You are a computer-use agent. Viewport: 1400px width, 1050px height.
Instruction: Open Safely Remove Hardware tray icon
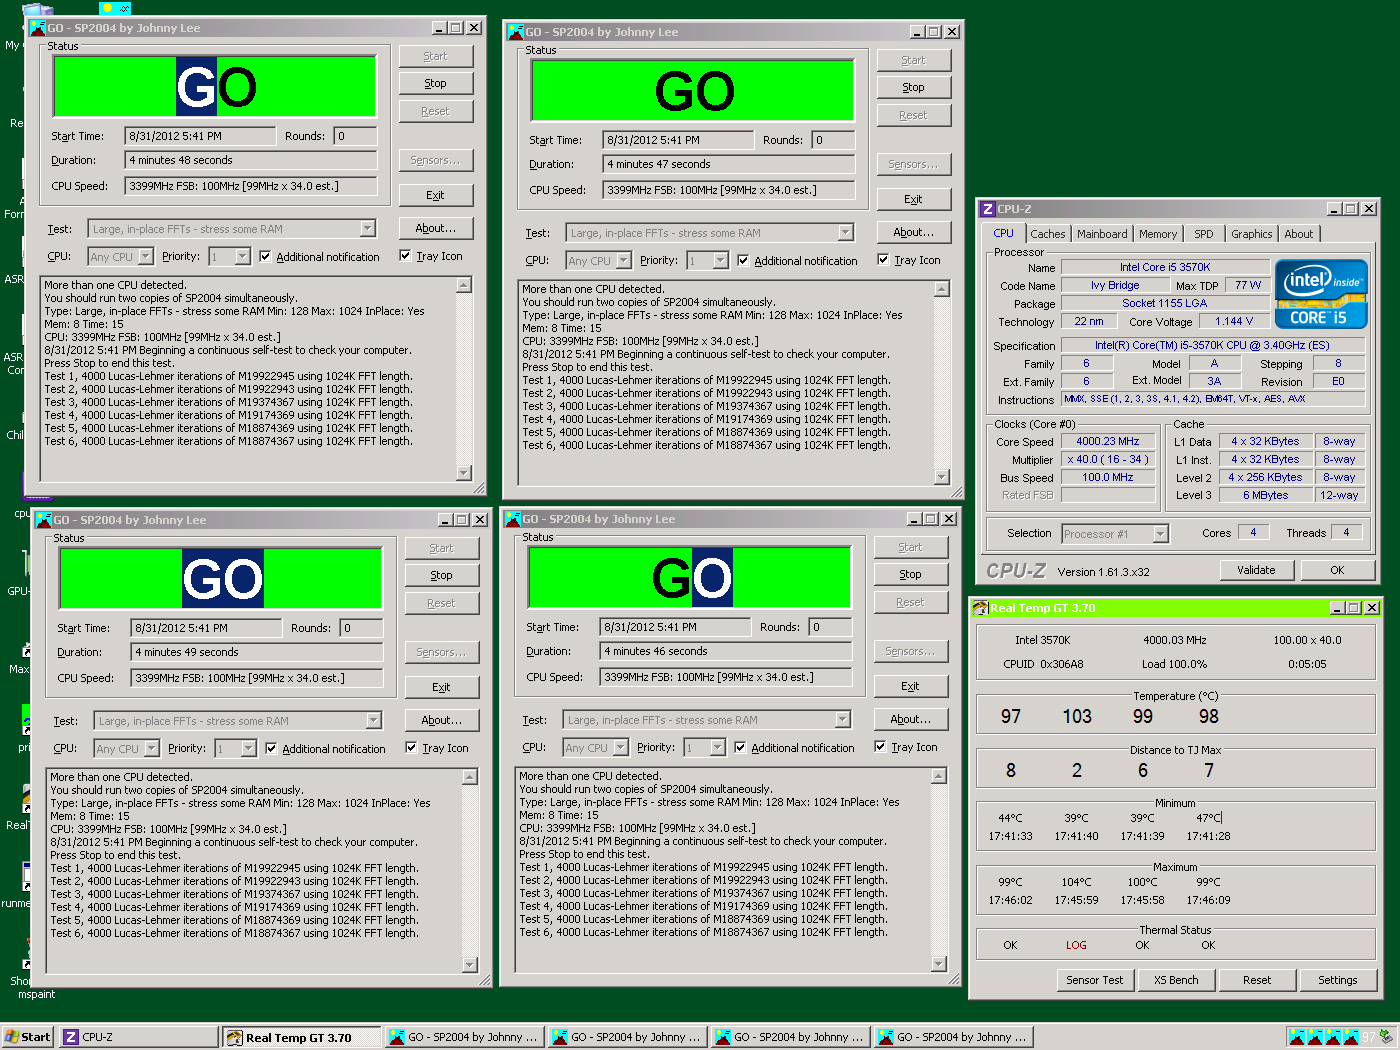1386,1037
